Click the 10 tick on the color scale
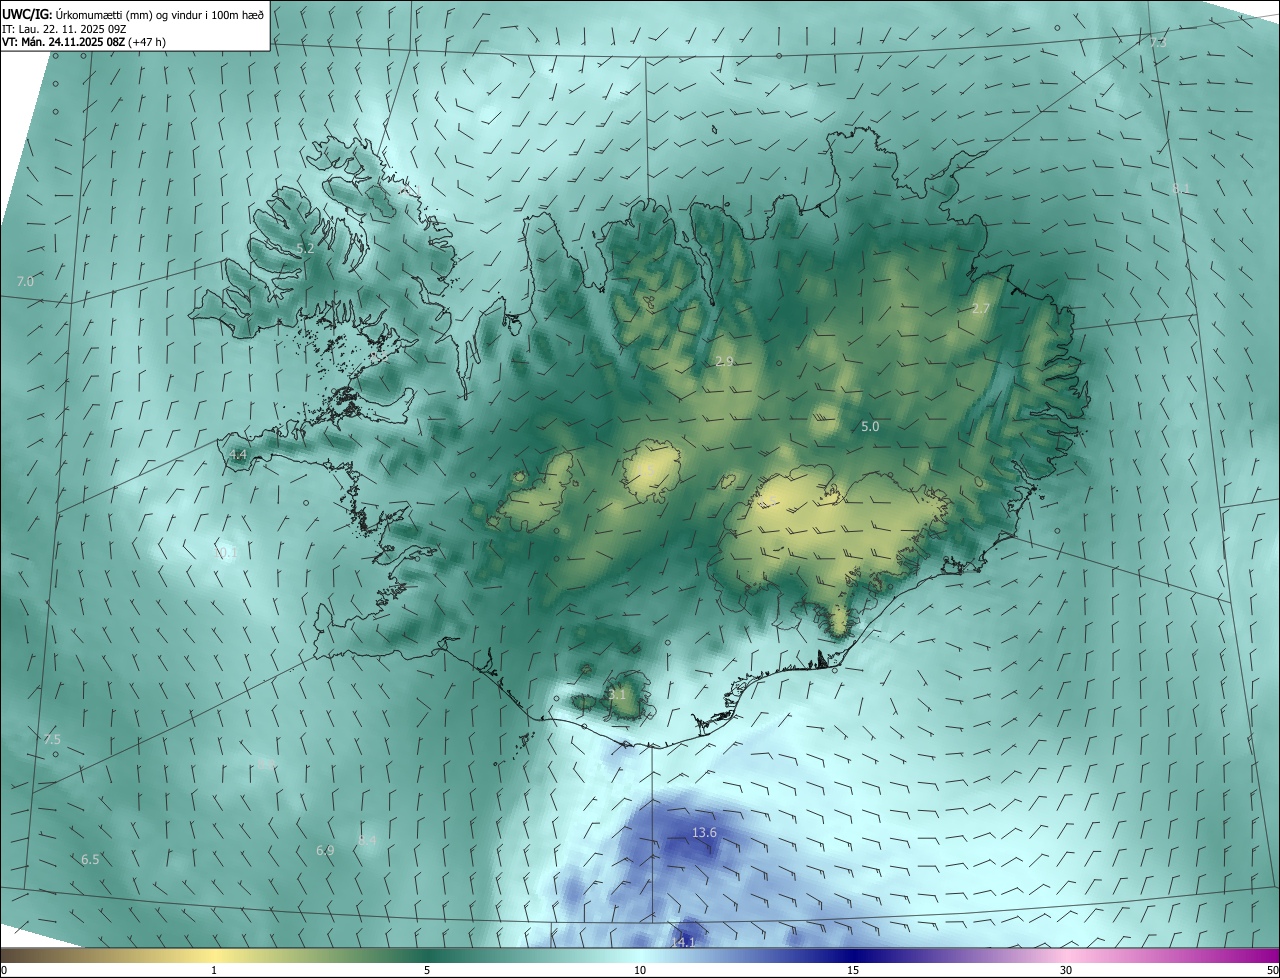Screen dimensions: 1280x978 pos(640,971)
